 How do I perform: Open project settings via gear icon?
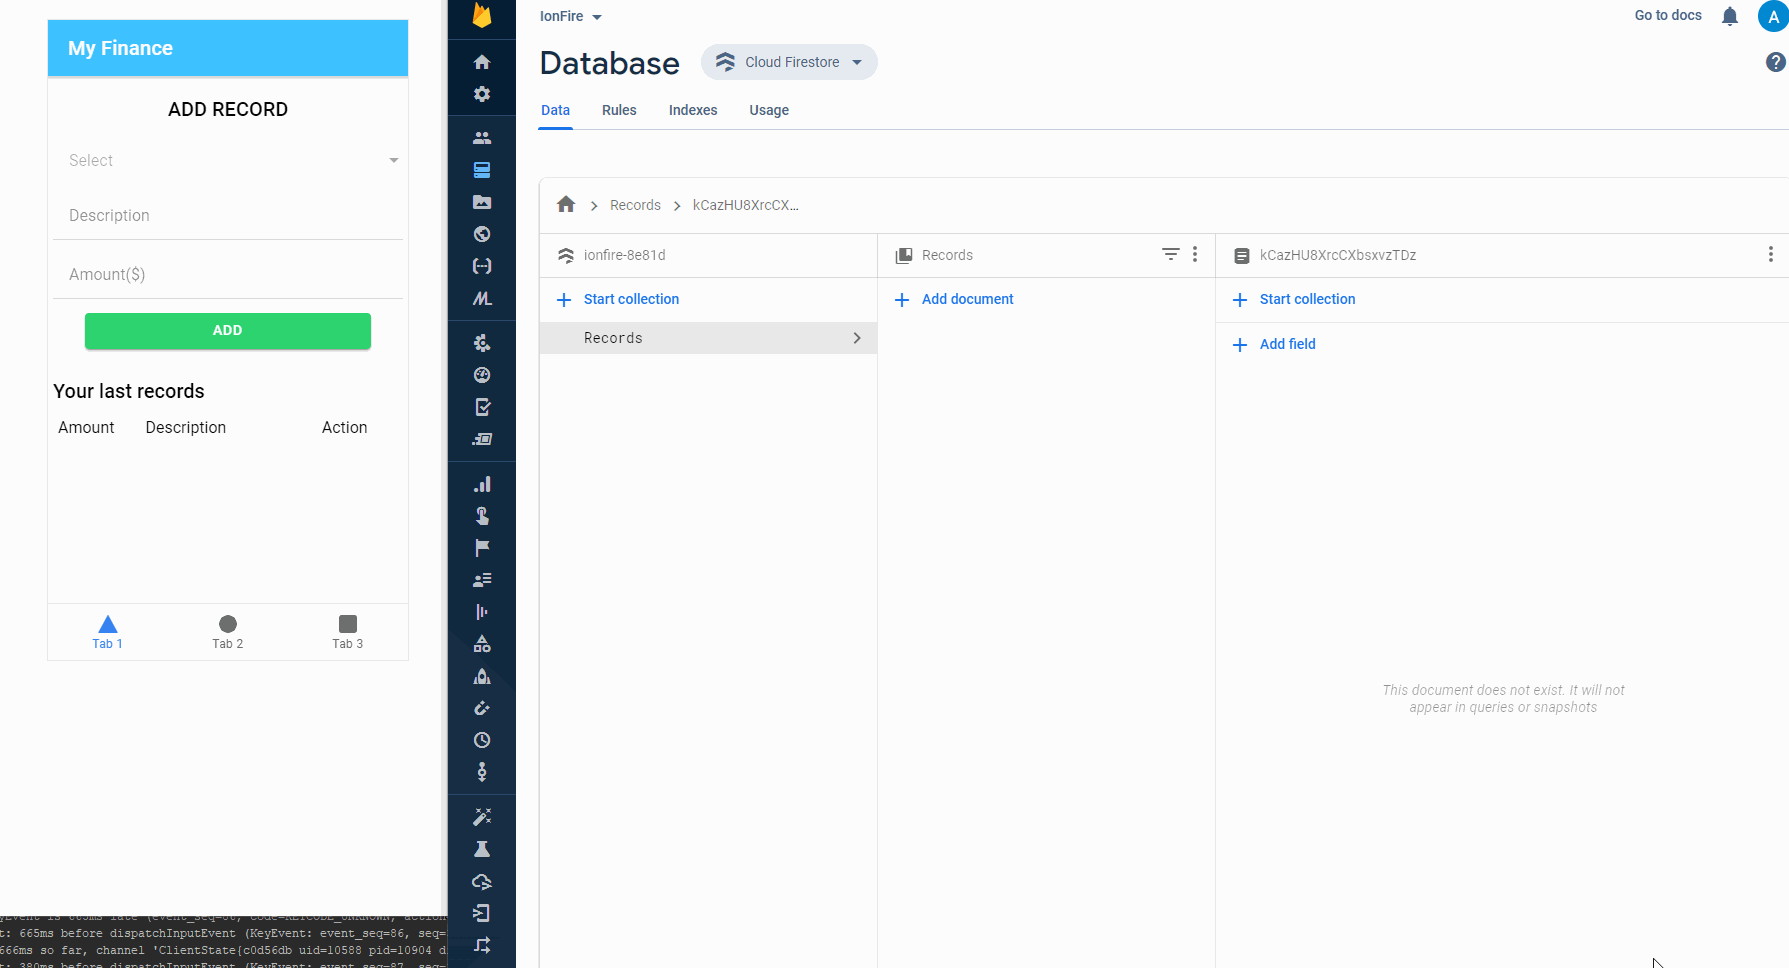482,94
